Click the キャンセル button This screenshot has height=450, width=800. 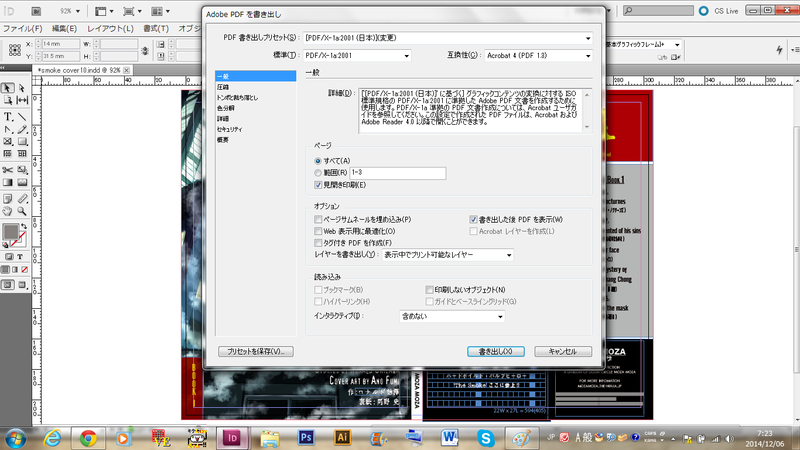tap(563, 351)
